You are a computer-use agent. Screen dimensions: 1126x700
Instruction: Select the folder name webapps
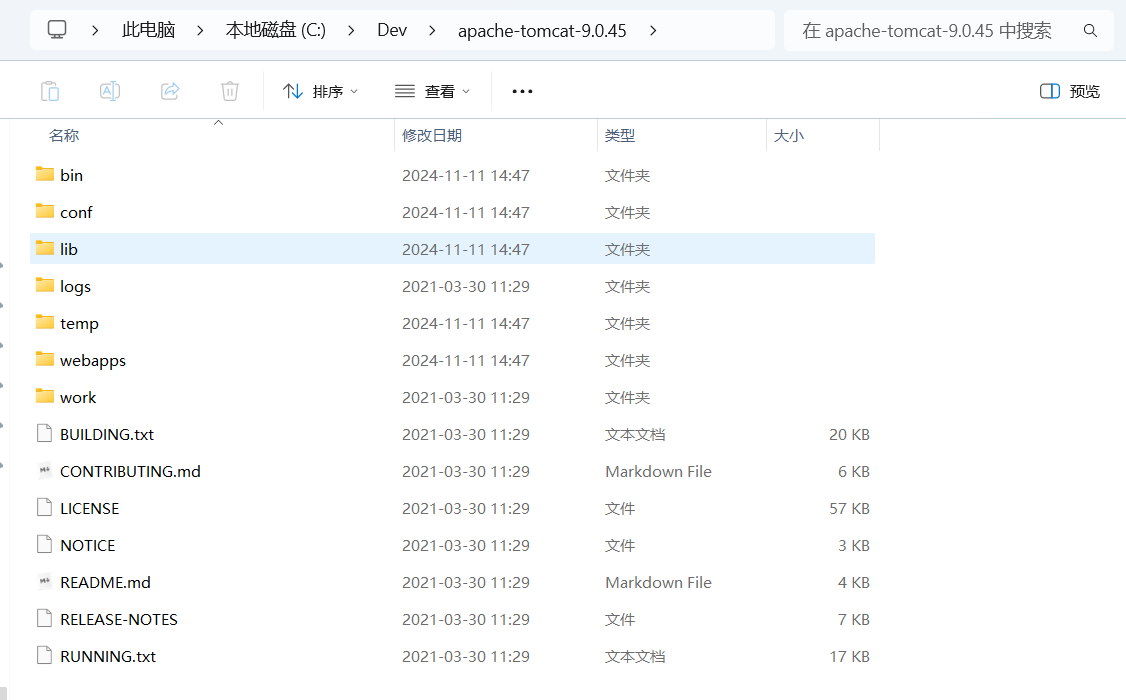[93, 360]
